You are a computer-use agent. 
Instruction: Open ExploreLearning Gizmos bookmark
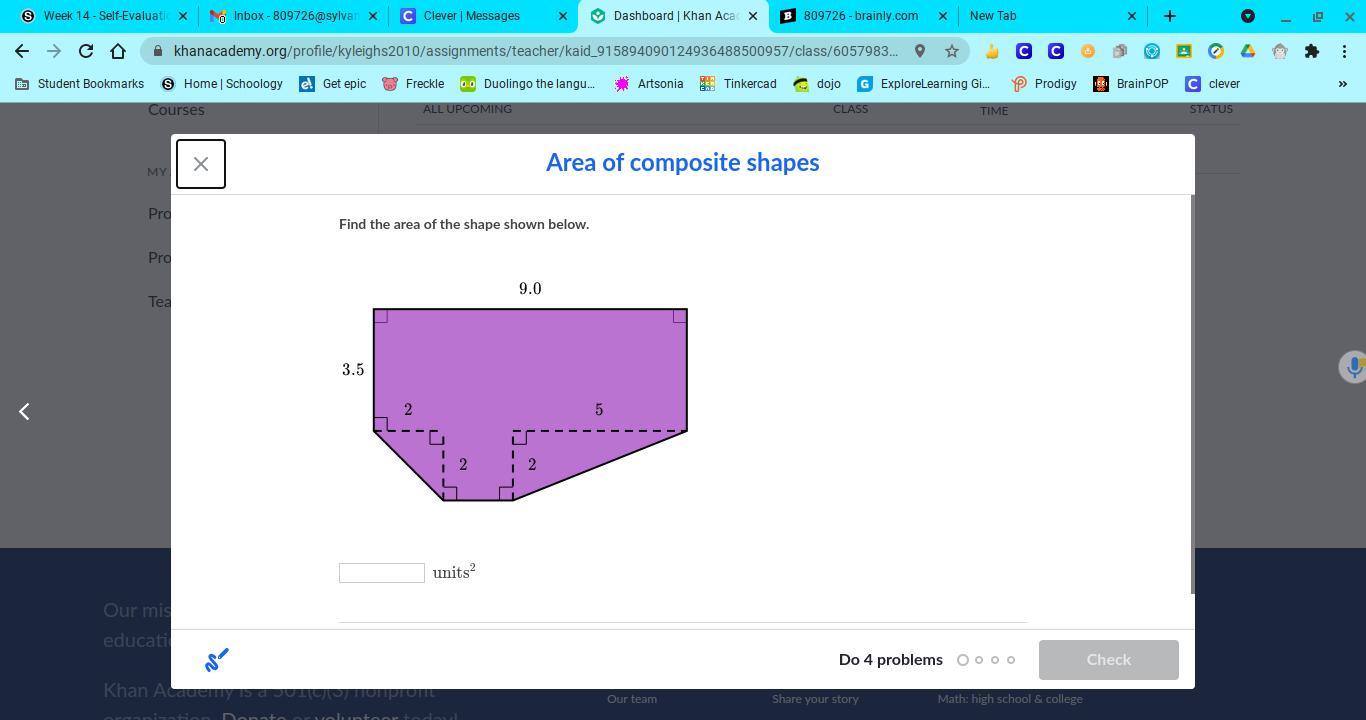pos(924,84)
